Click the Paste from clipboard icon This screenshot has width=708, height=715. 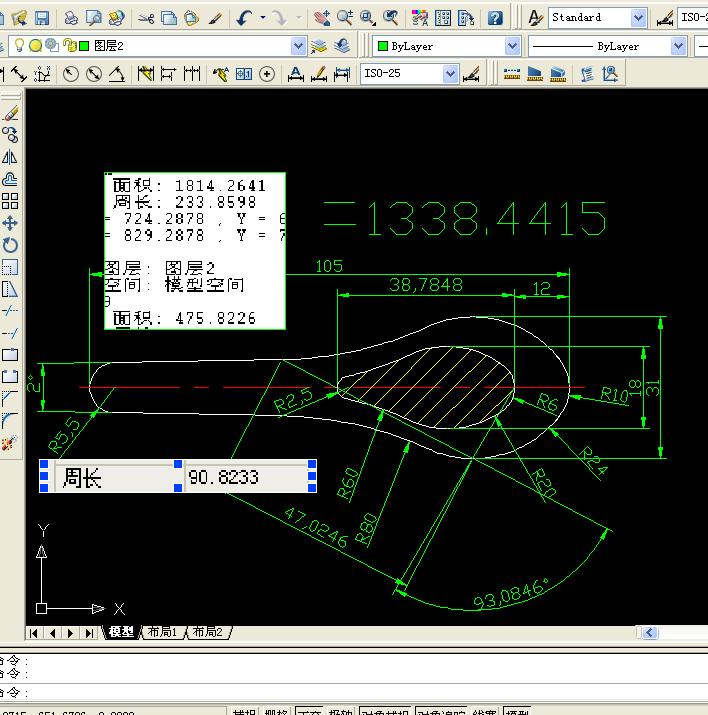click(191, 18)
